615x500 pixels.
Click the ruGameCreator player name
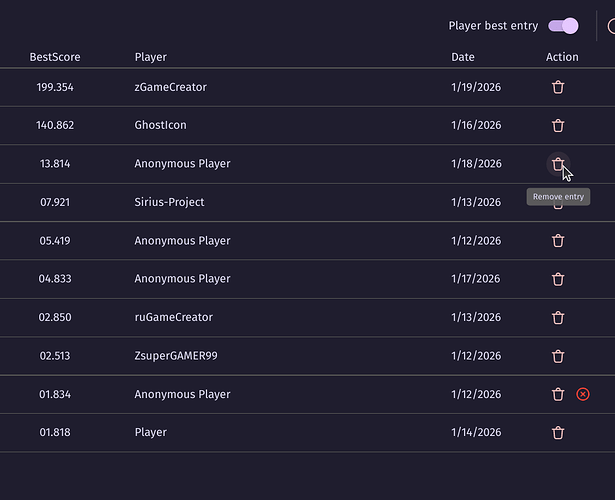[x=173, y=318]
